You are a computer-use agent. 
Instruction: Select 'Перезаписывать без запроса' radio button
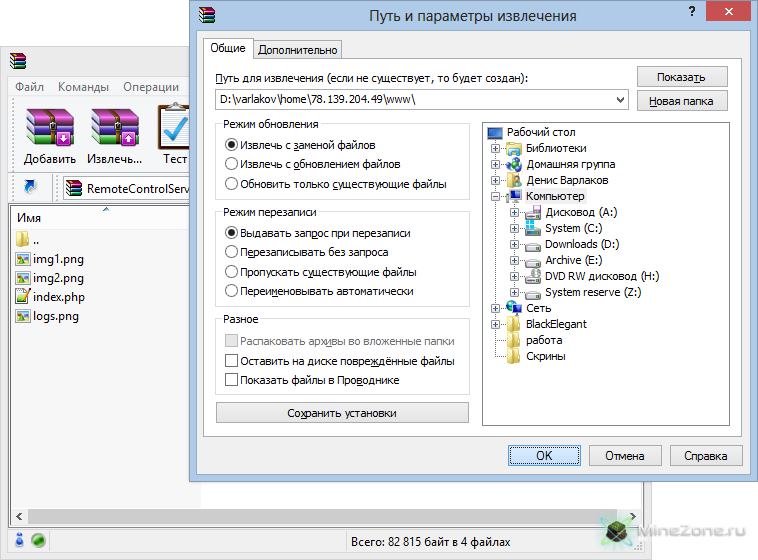point(232,252)
